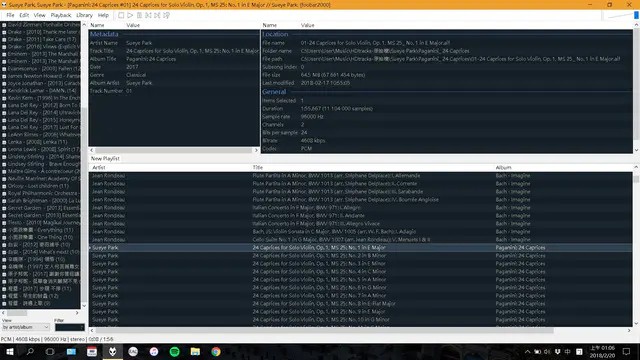
Task: Expand the Kendrick Lamar DAMN. tree node
Action: (4, 91)
